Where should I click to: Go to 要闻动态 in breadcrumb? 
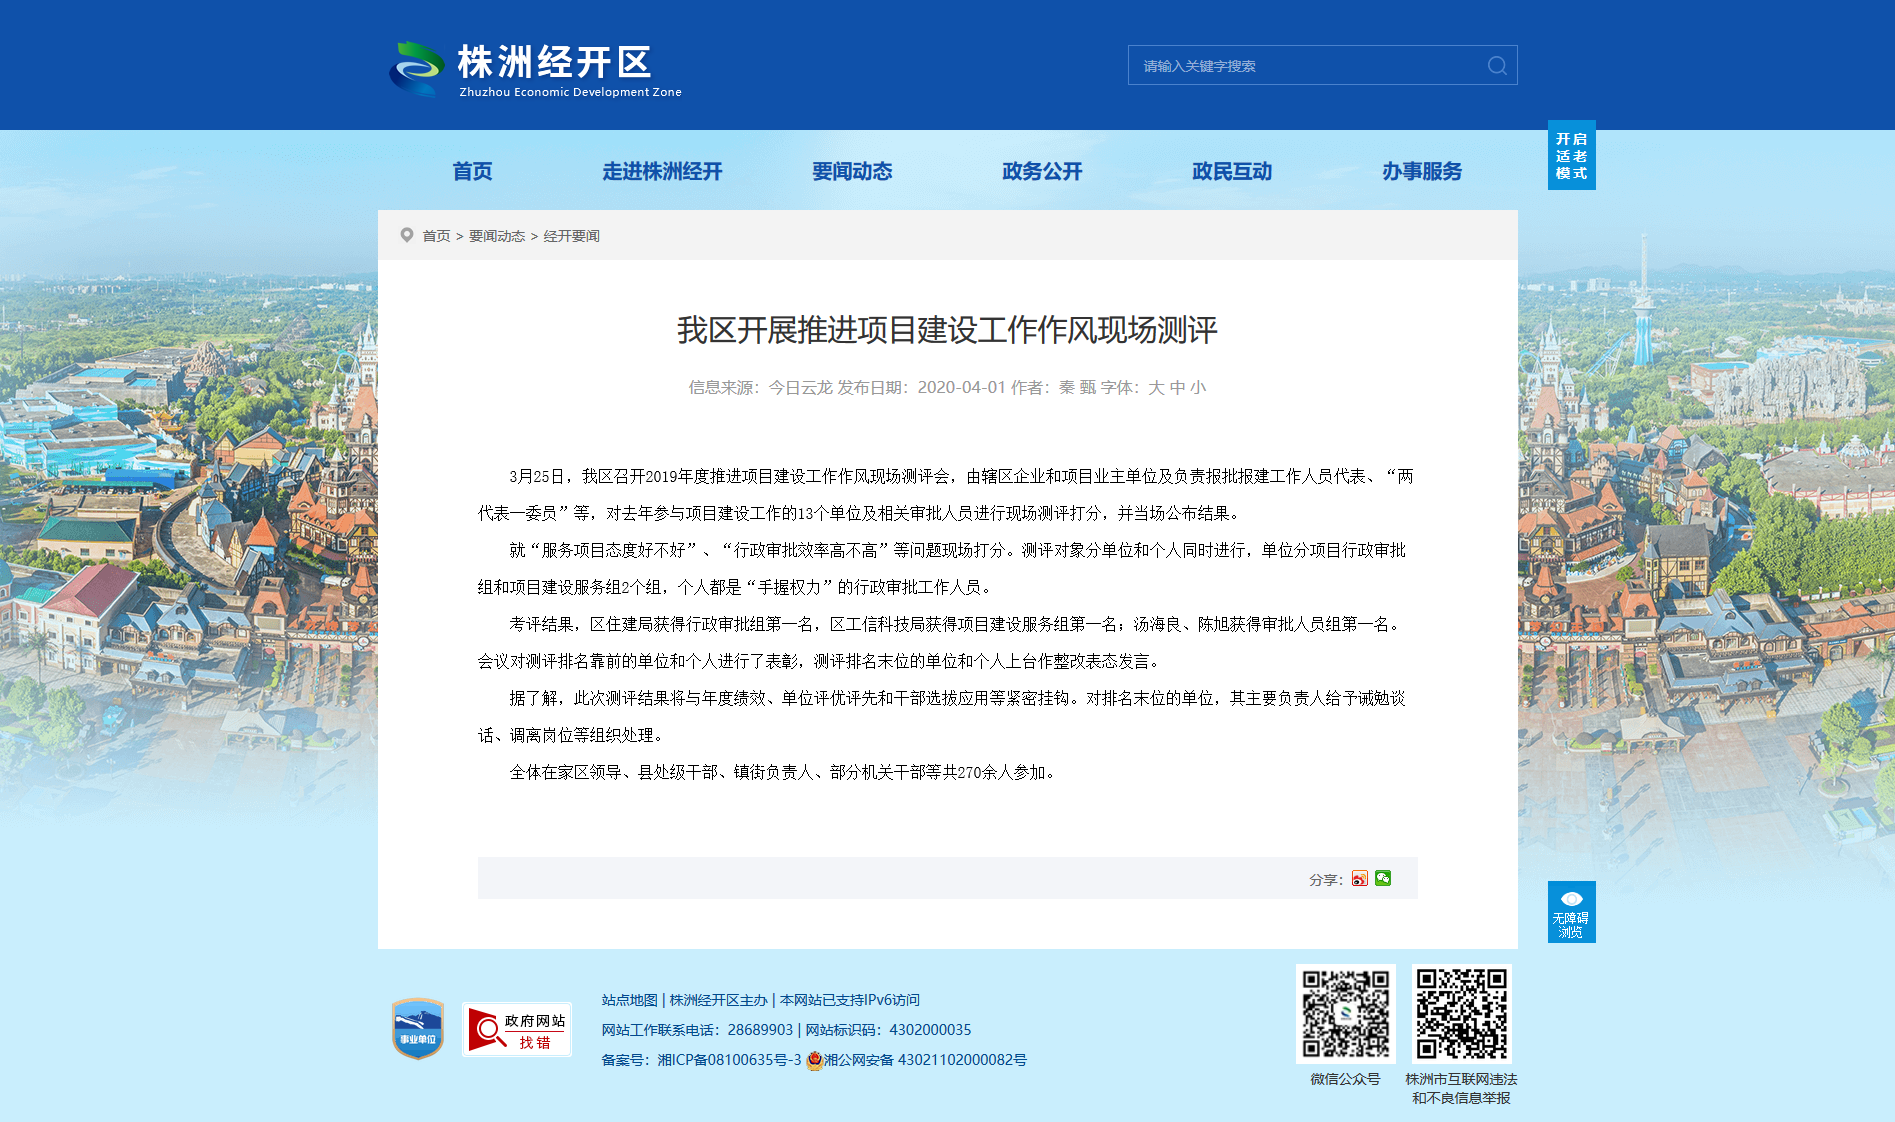(497, 236)
